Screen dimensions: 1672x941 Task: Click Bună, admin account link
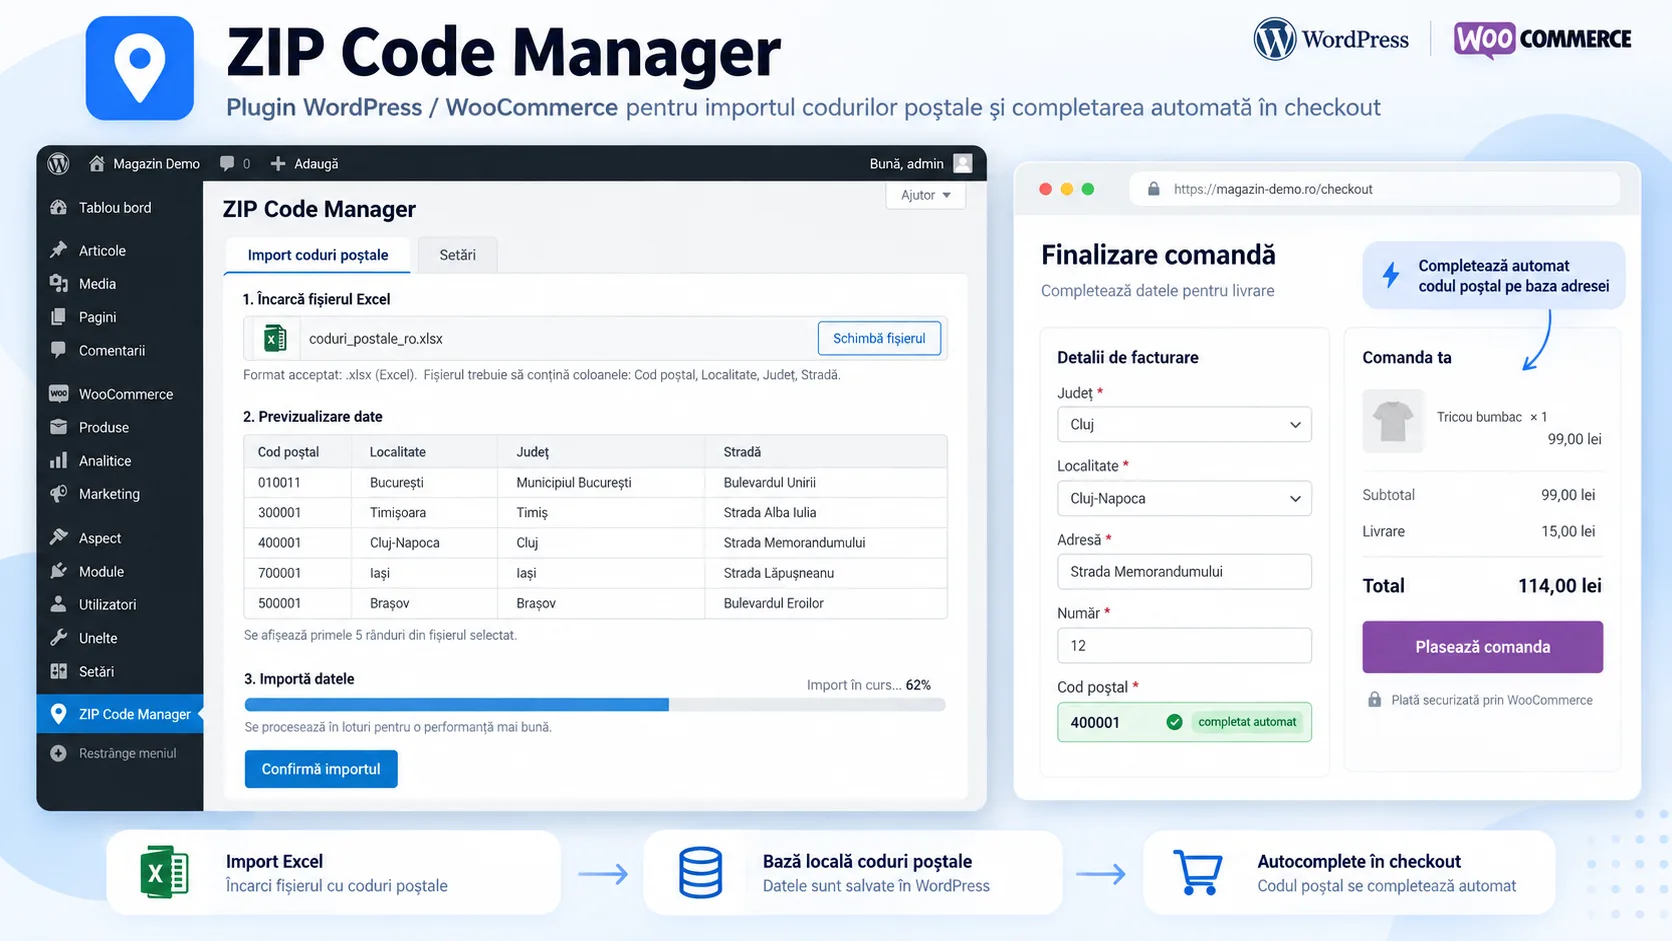906,163
